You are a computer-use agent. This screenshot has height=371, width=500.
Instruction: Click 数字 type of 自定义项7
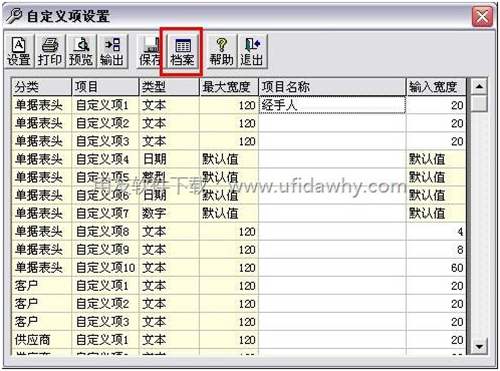point(169,213)
